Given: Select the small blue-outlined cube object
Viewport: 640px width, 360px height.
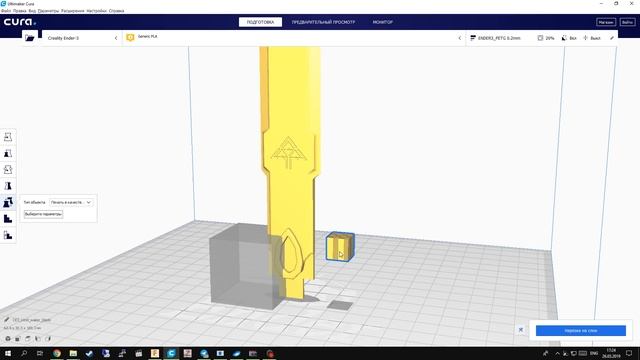Looking at the screenshot, I should pos(340,247).
